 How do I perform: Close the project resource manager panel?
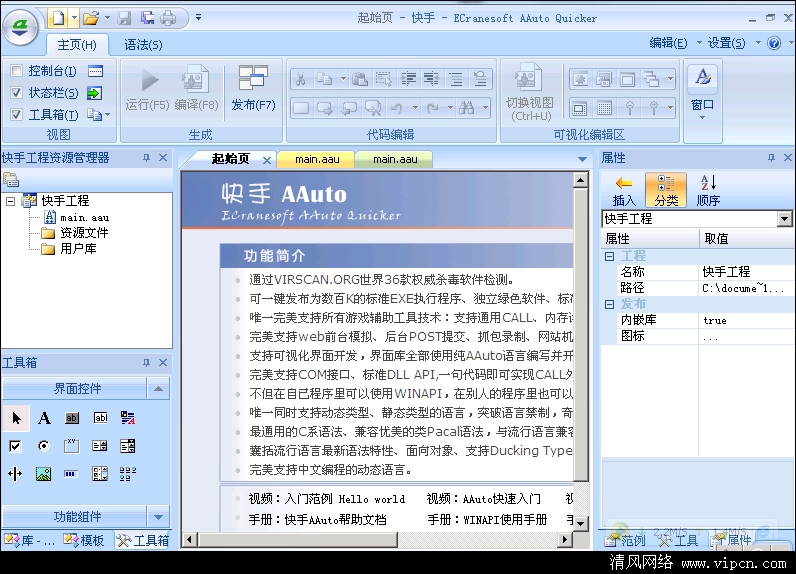pyautogui.click(x=163, y=158)
